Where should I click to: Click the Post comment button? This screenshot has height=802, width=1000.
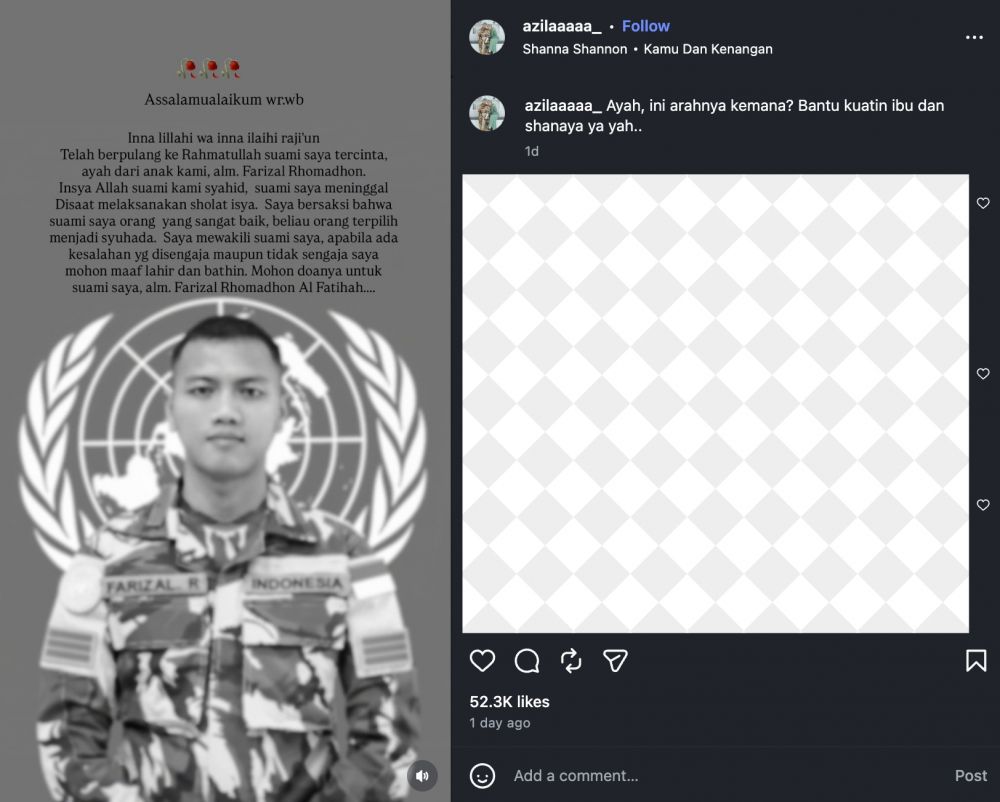tap(970, 776)
